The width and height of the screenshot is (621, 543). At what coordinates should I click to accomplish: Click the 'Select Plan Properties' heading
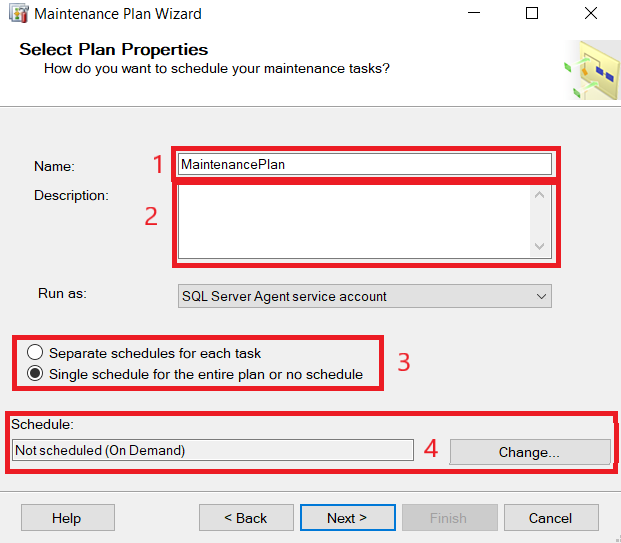114,49
